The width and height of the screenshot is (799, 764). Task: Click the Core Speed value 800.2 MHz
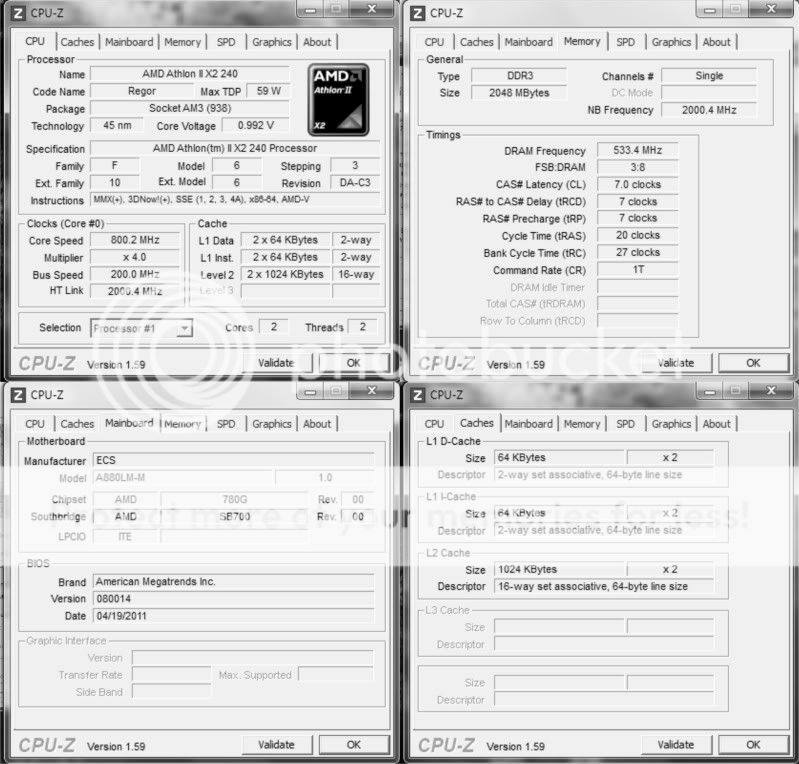[x=135, y=240]
